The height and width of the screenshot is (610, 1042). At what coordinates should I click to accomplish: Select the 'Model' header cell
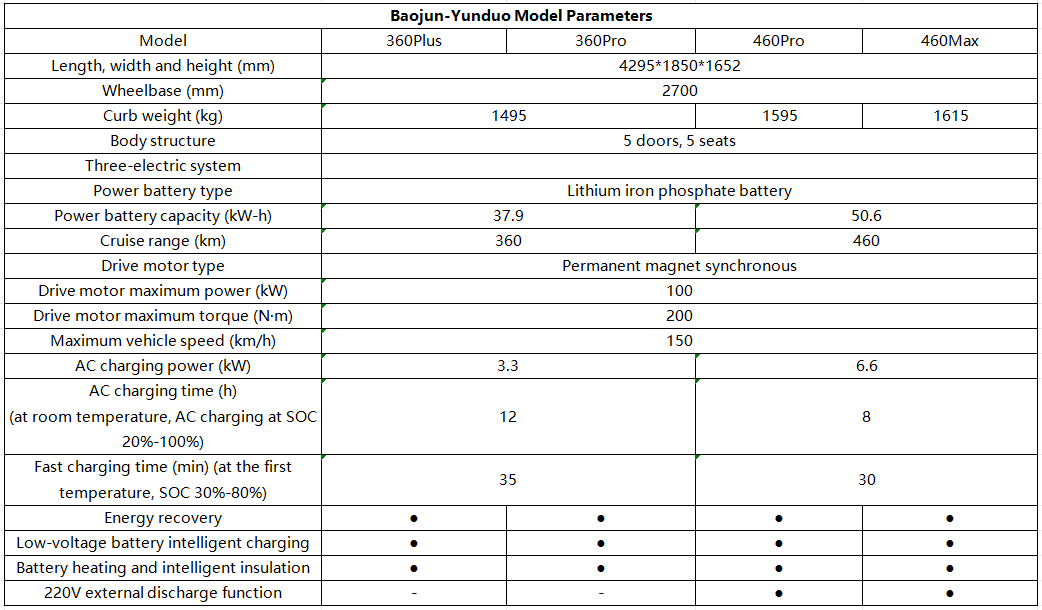(163, 41)
